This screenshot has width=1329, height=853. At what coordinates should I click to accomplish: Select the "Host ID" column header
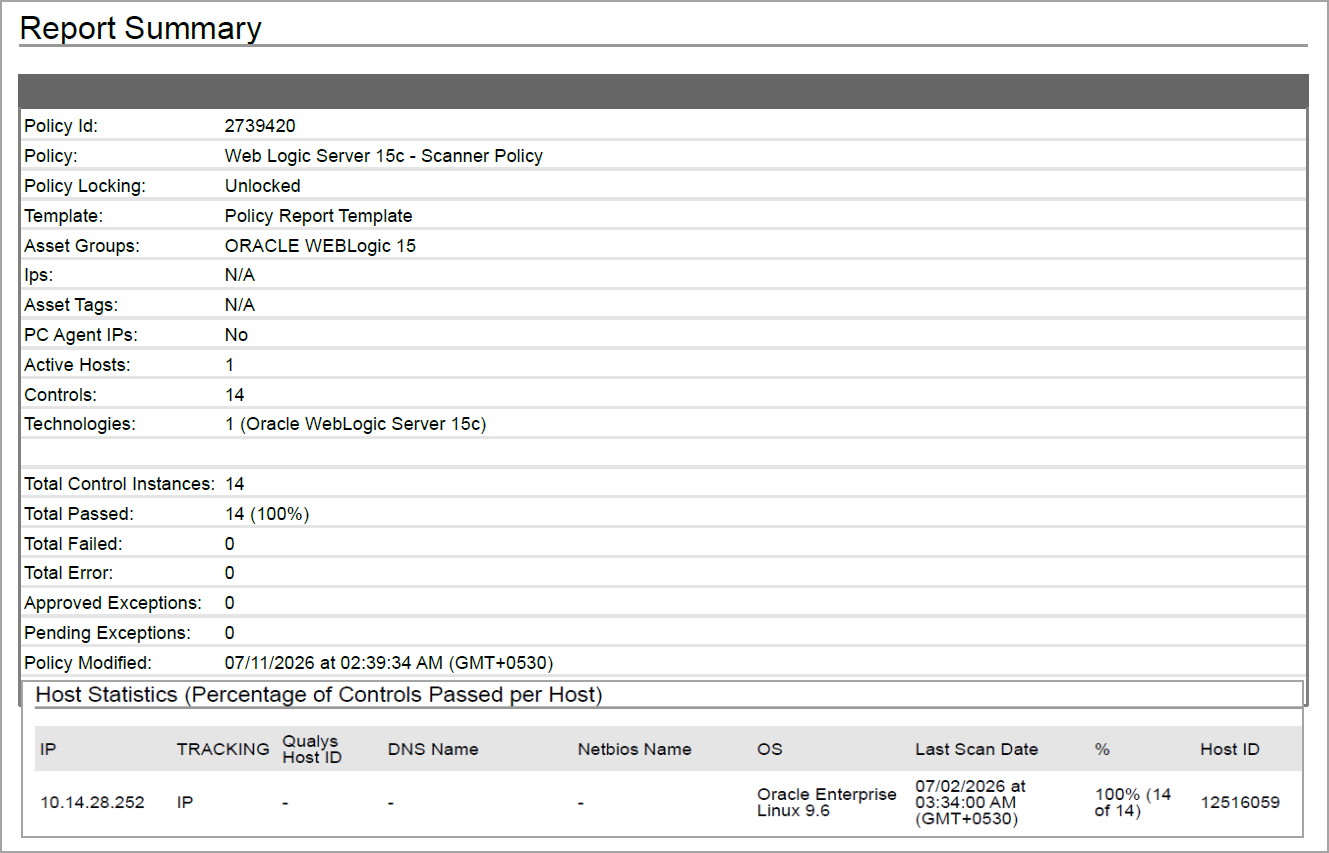1230,749
